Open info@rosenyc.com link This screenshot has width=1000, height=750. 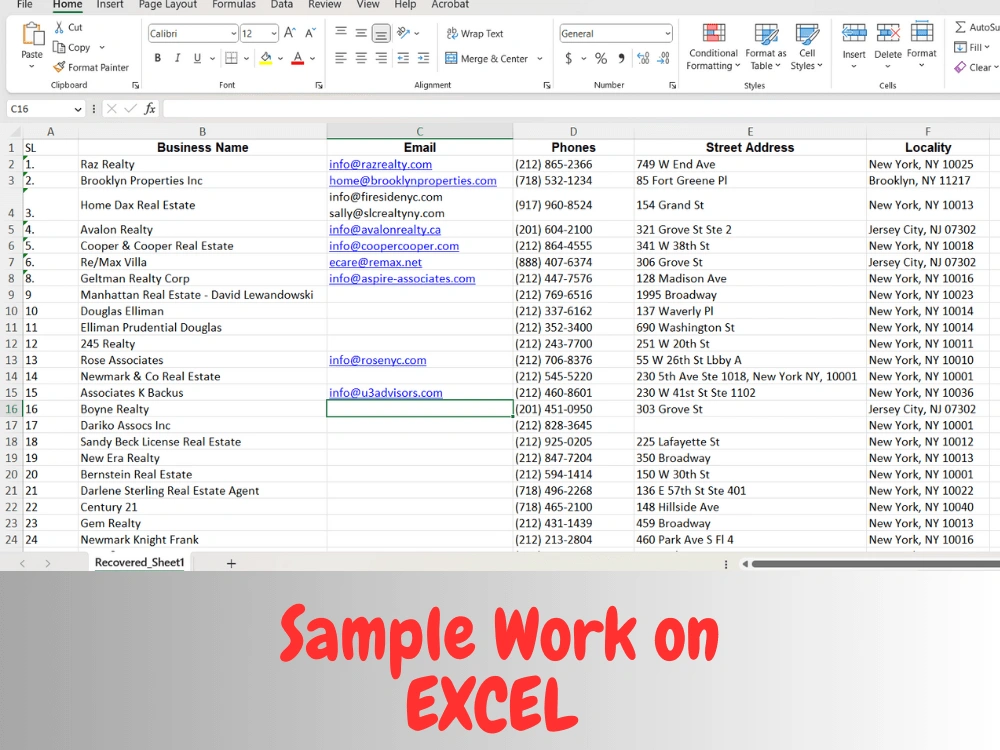tap(378, 360)
